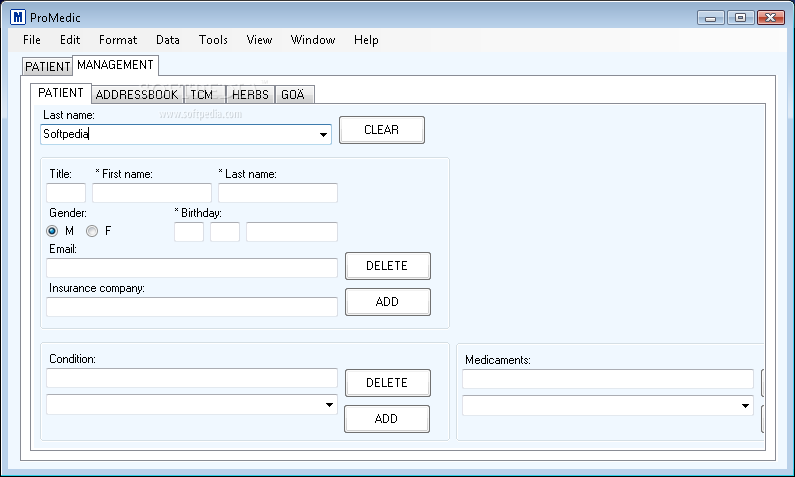Open the View menu
This screenshot has width=795, height=477.
259,40
